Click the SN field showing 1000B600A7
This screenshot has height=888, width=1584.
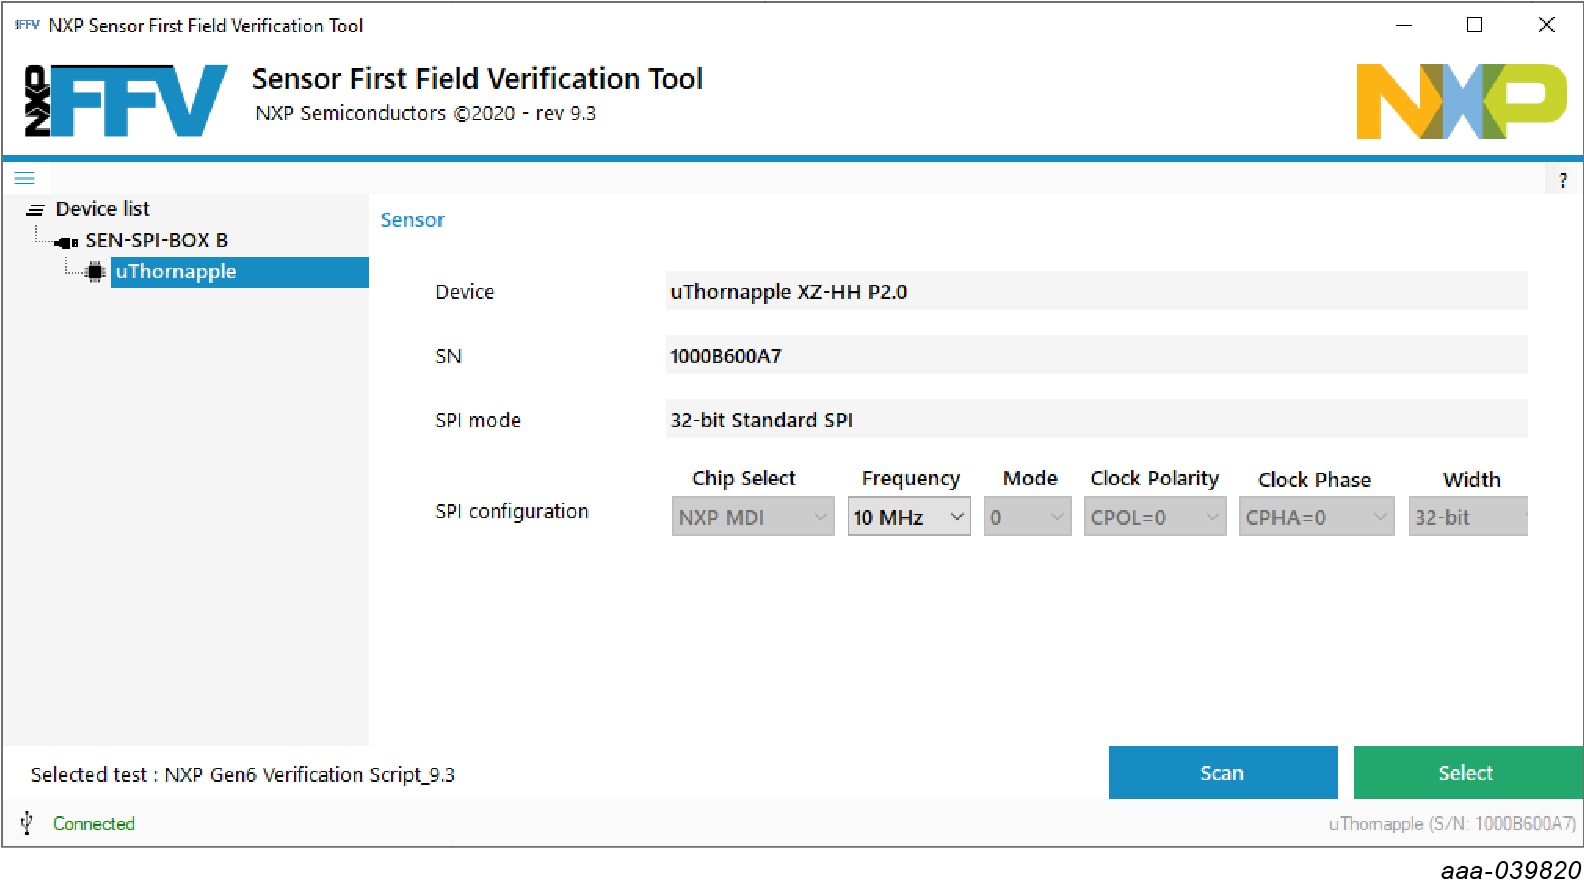coord(1096,356)
